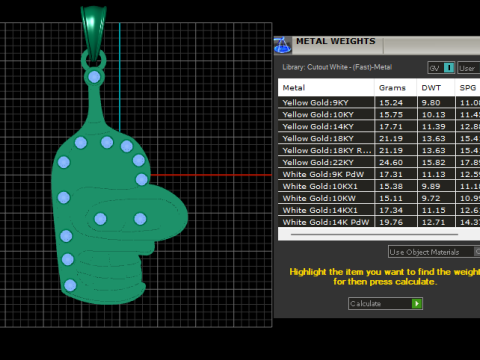Click the 9.80 DWT value
This screenshot has width=480, height=360.
431,102
